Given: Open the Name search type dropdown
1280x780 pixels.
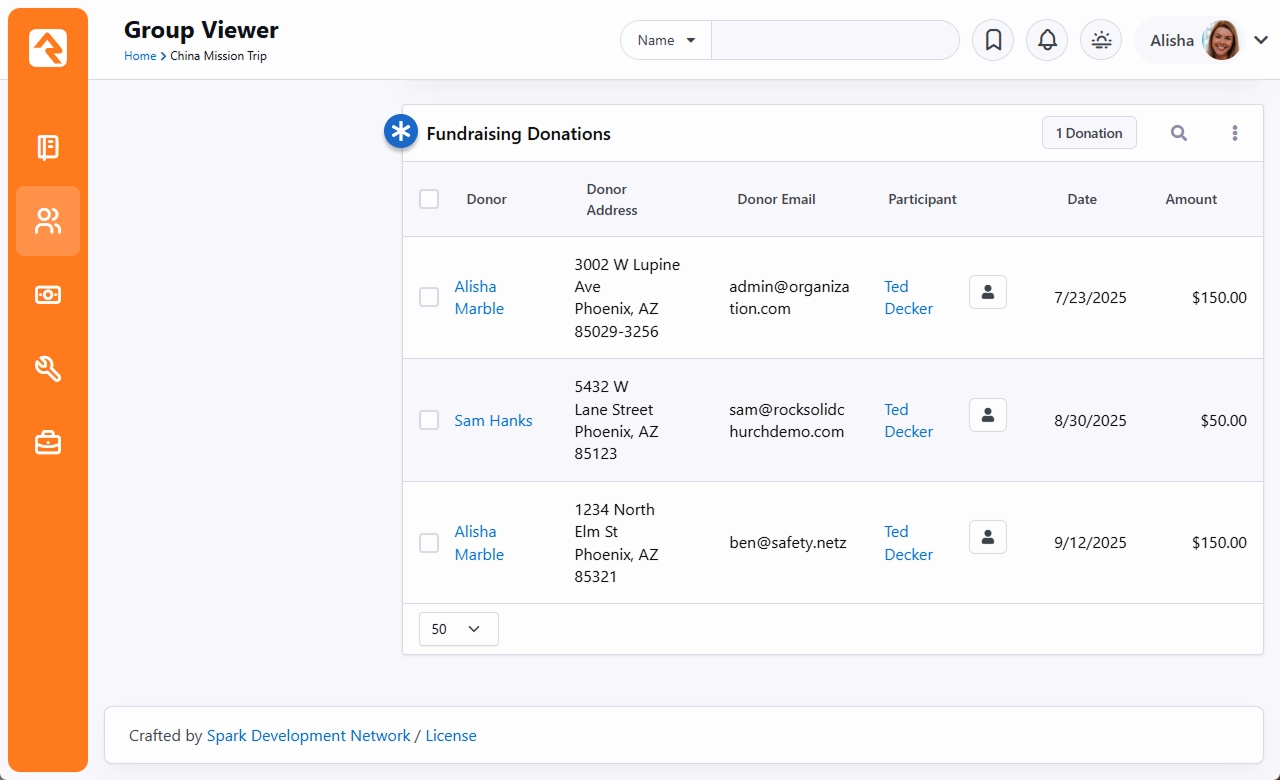Looking at the screenshot, I should pos(666,41).
